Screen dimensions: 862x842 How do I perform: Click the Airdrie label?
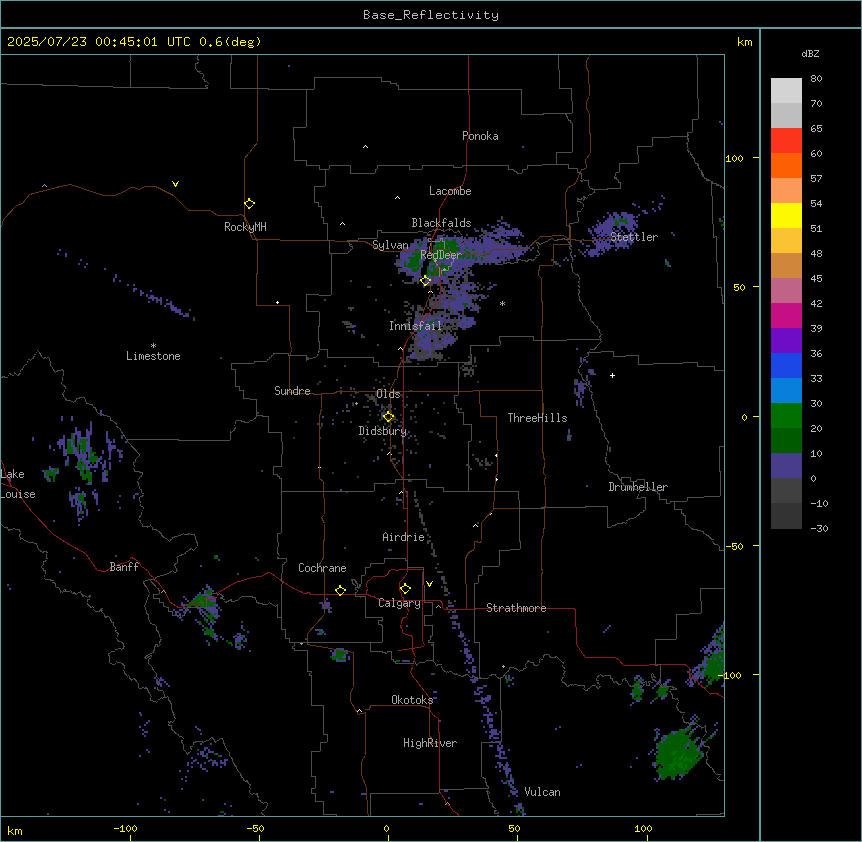404,537
